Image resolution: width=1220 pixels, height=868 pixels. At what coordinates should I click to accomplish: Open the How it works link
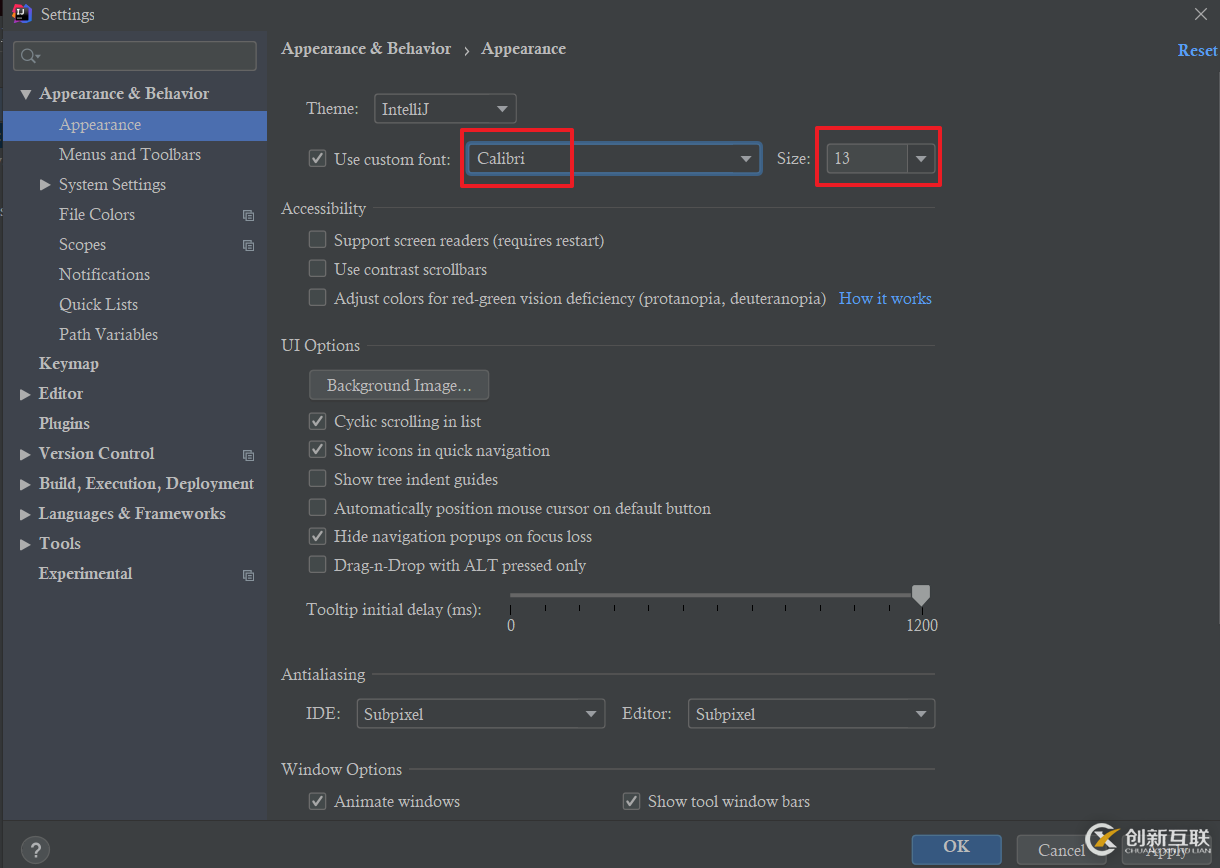point(885,298)
